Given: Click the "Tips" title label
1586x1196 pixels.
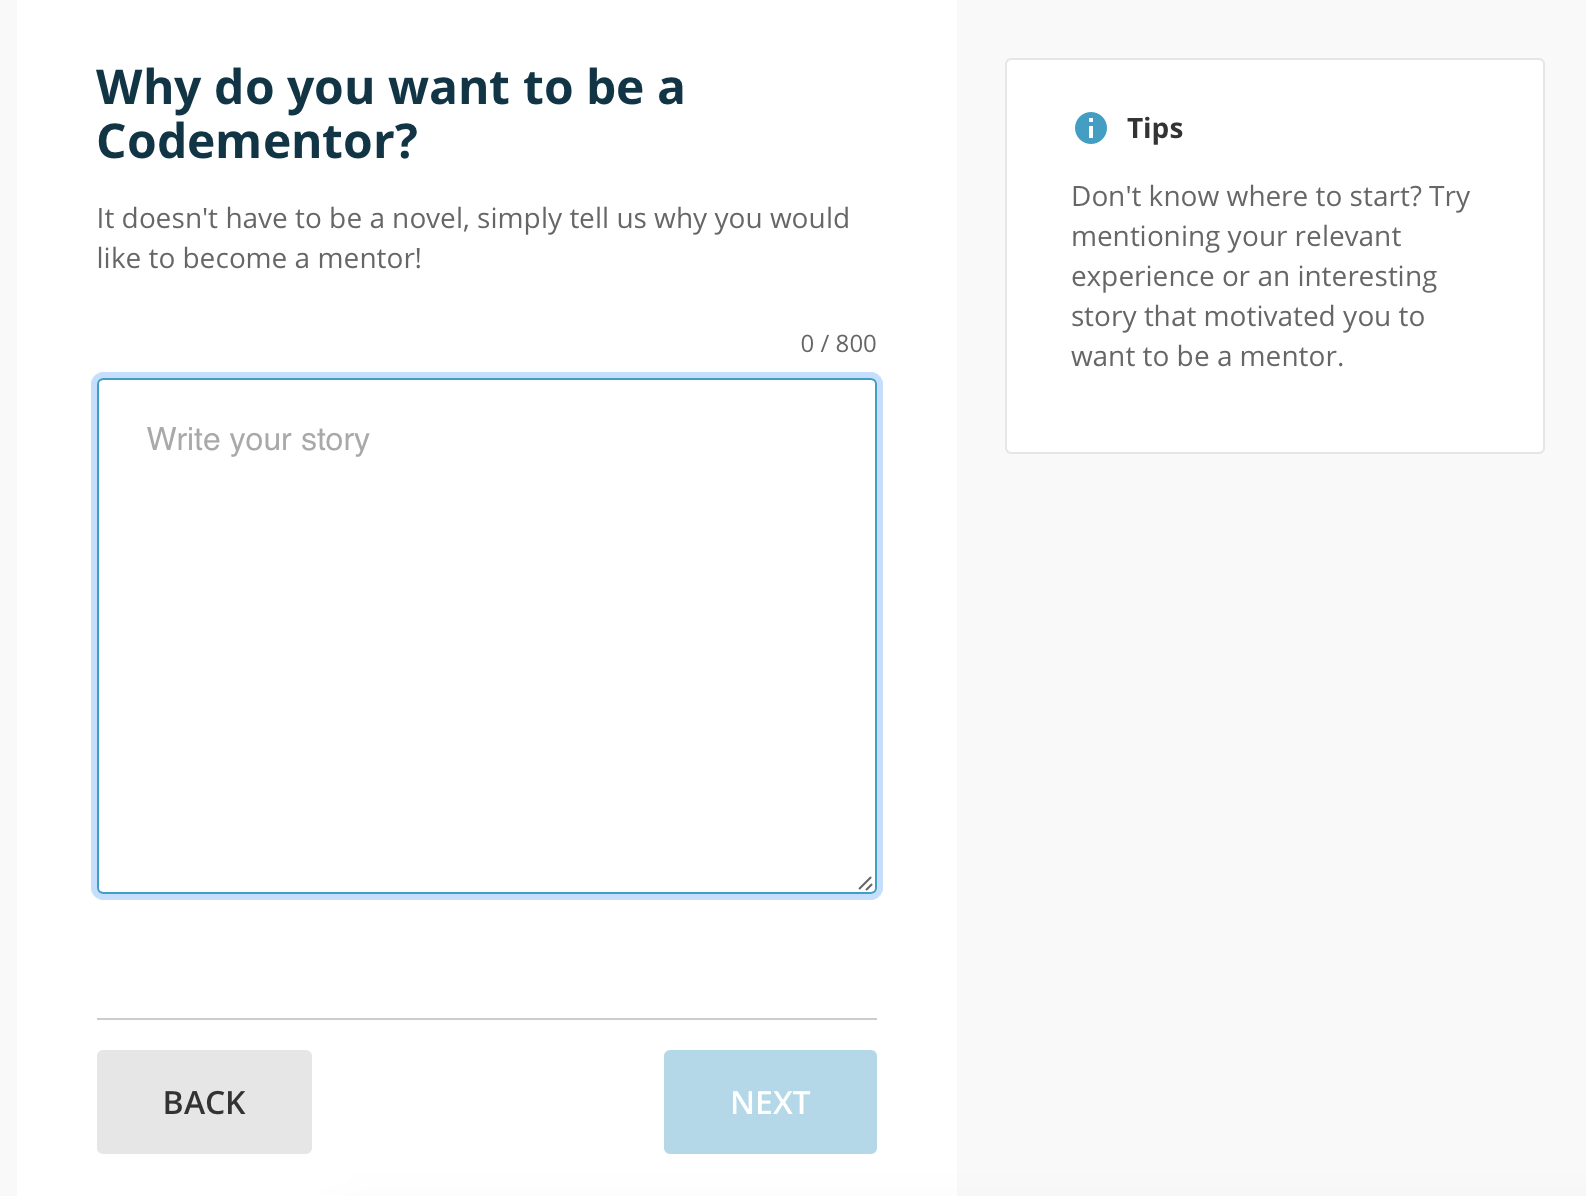Looking at the screenshot, I should (x=1155, y=129).
